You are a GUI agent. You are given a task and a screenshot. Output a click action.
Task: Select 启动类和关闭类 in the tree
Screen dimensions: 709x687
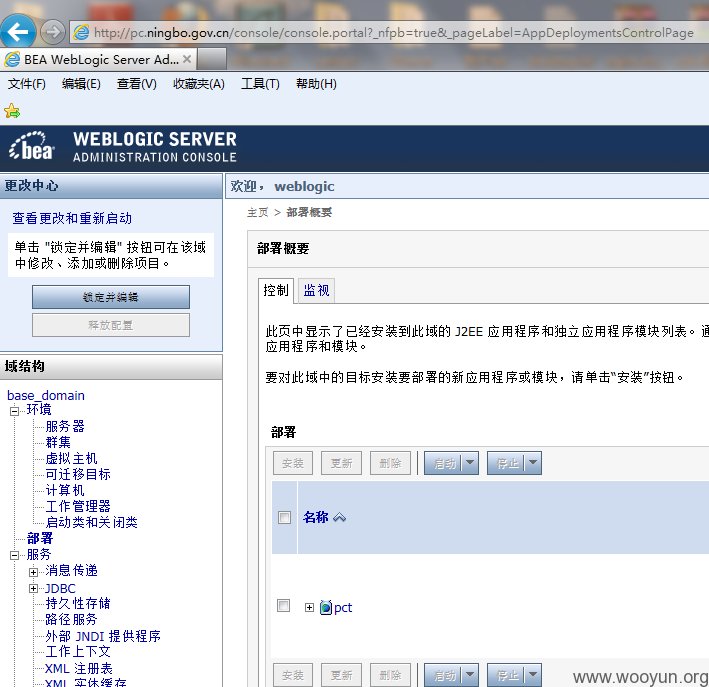pyautogui.click(x=91, y=522)
